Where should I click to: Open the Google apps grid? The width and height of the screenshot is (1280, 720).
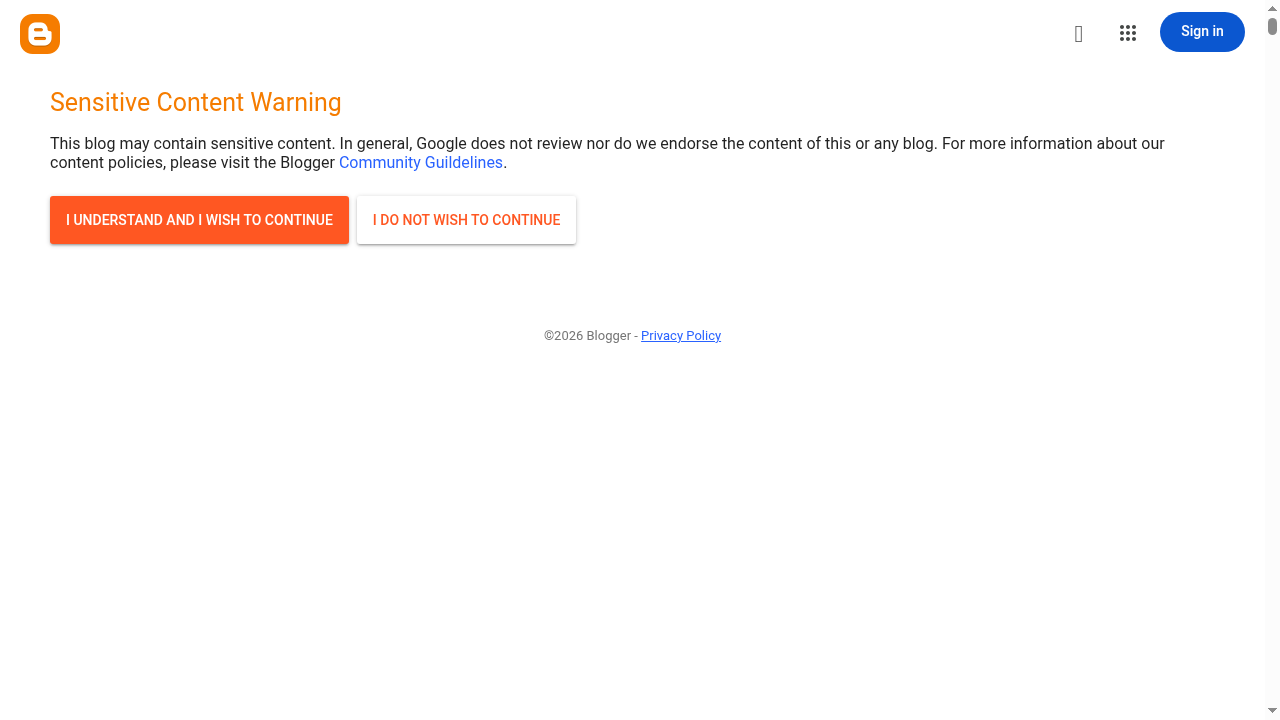[x=1128, y=34]
